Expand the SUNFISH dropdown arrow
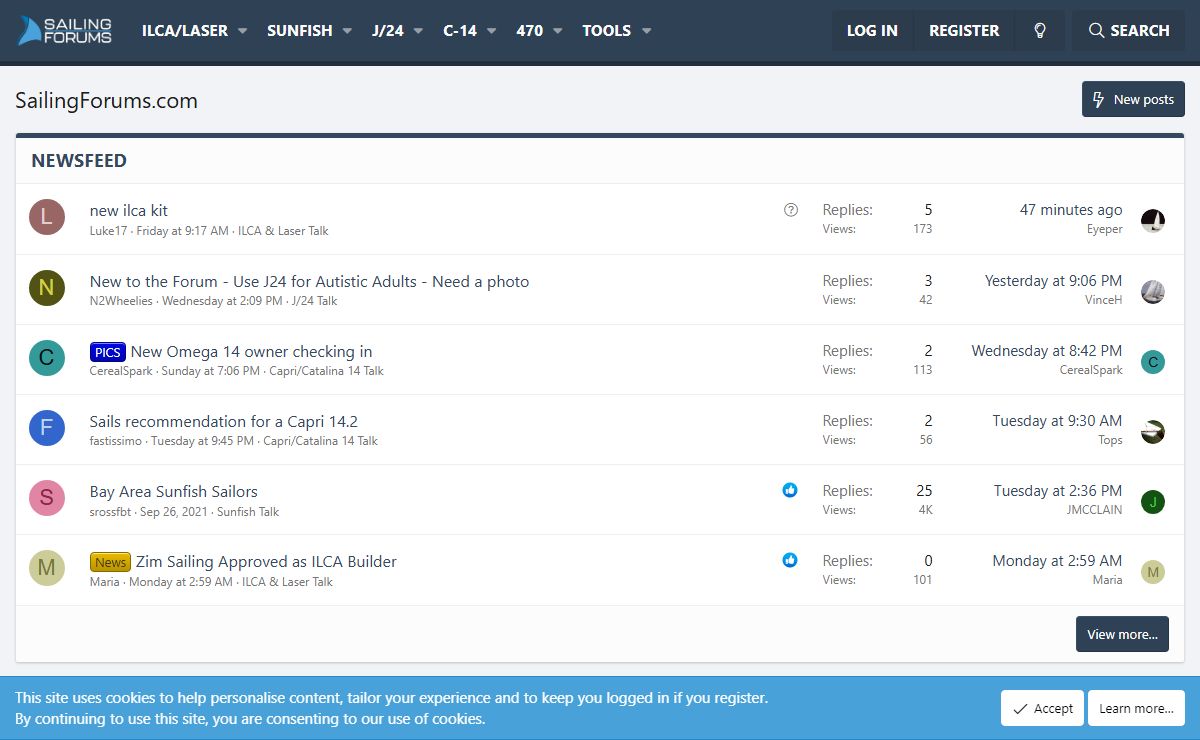Image resolution: width=1200 pixels, height=740 pixels. (347, 31)
